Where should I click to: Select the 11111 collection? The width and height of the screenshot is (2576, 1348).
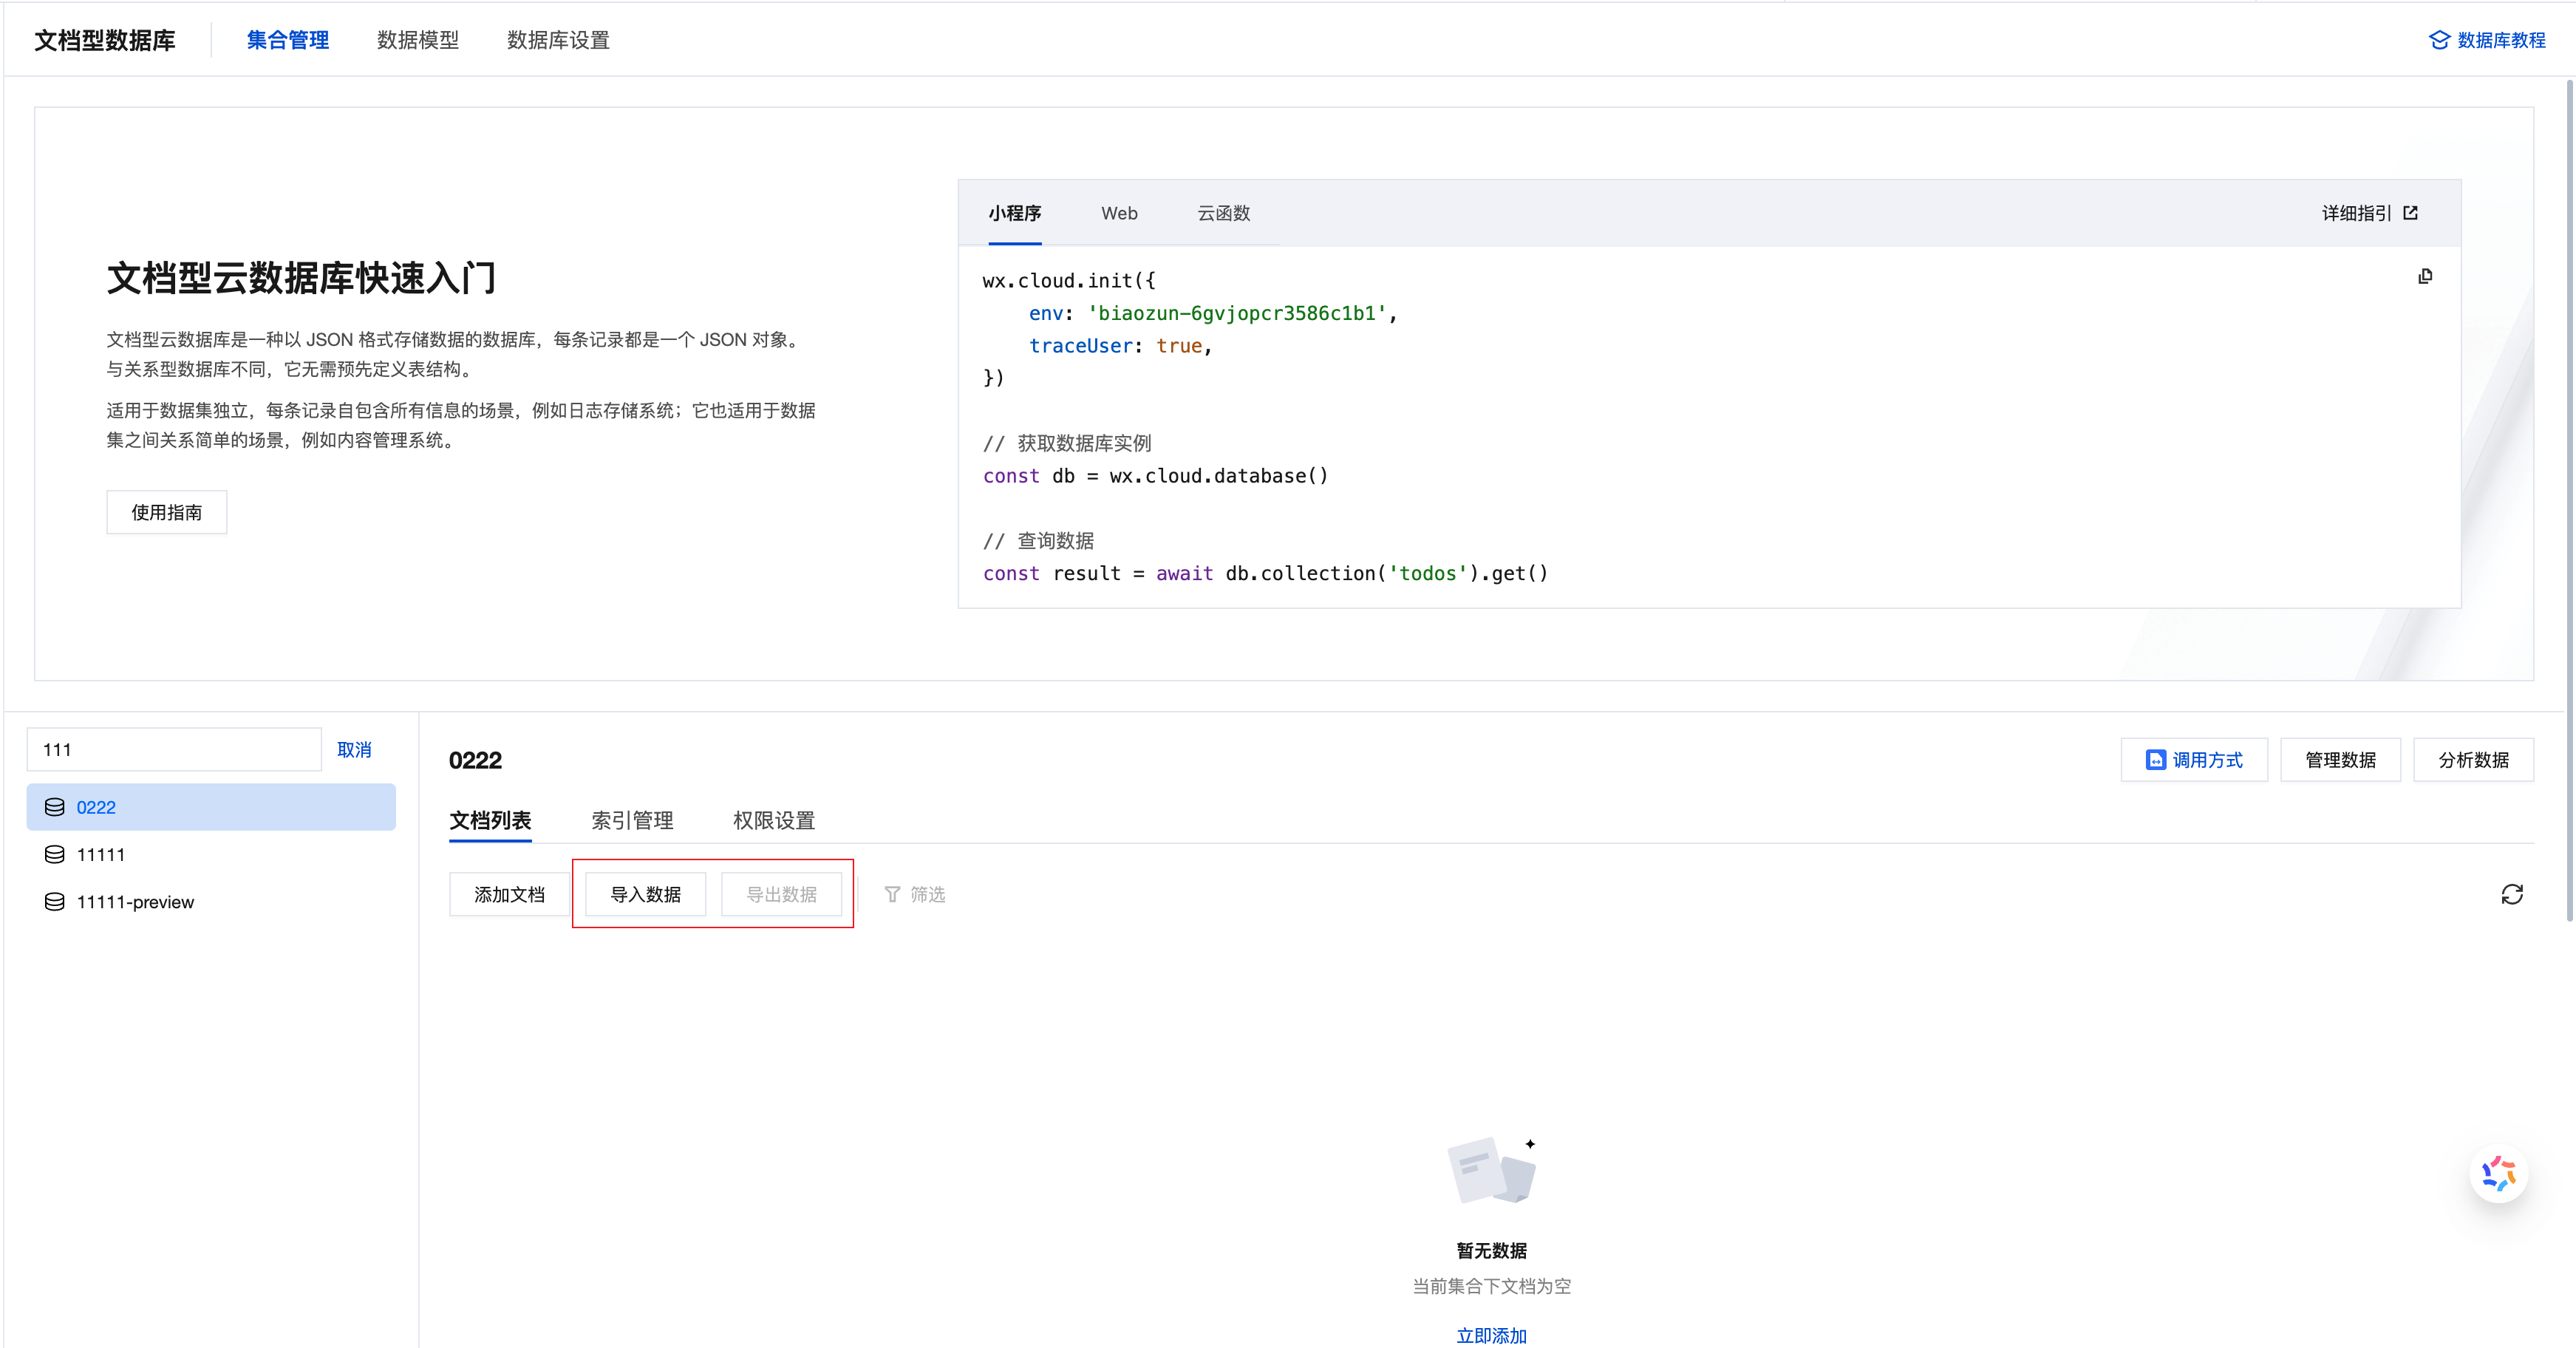pos(100,855)
